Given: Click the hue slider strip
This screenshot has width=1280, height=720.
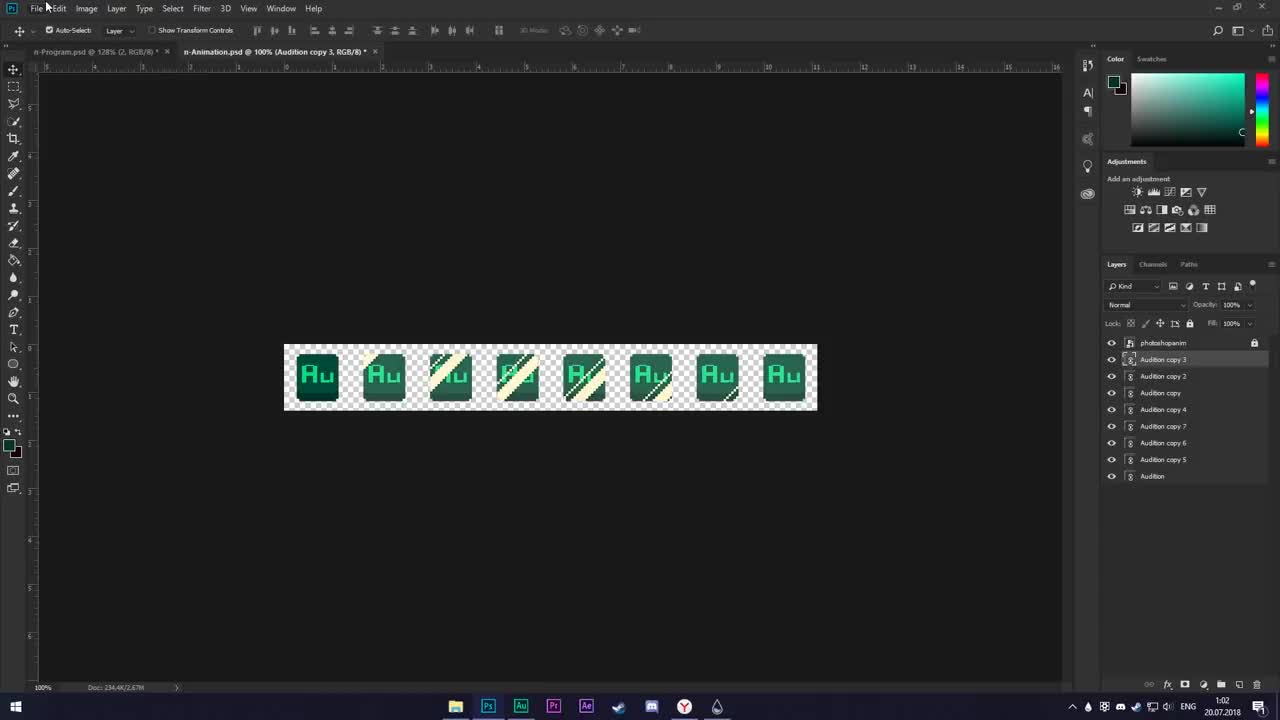Looking at the screenshot, I should [x=1262, y=110].
